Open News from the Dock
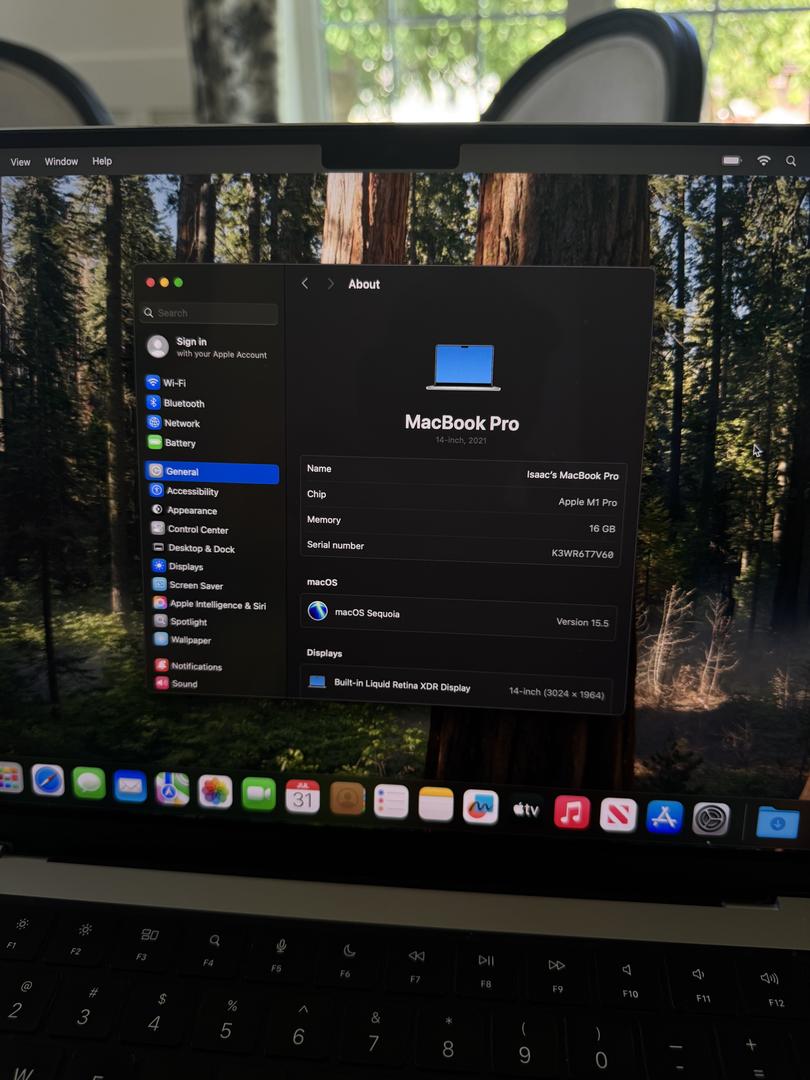810x1080 pixels. (x=618, y=815)
